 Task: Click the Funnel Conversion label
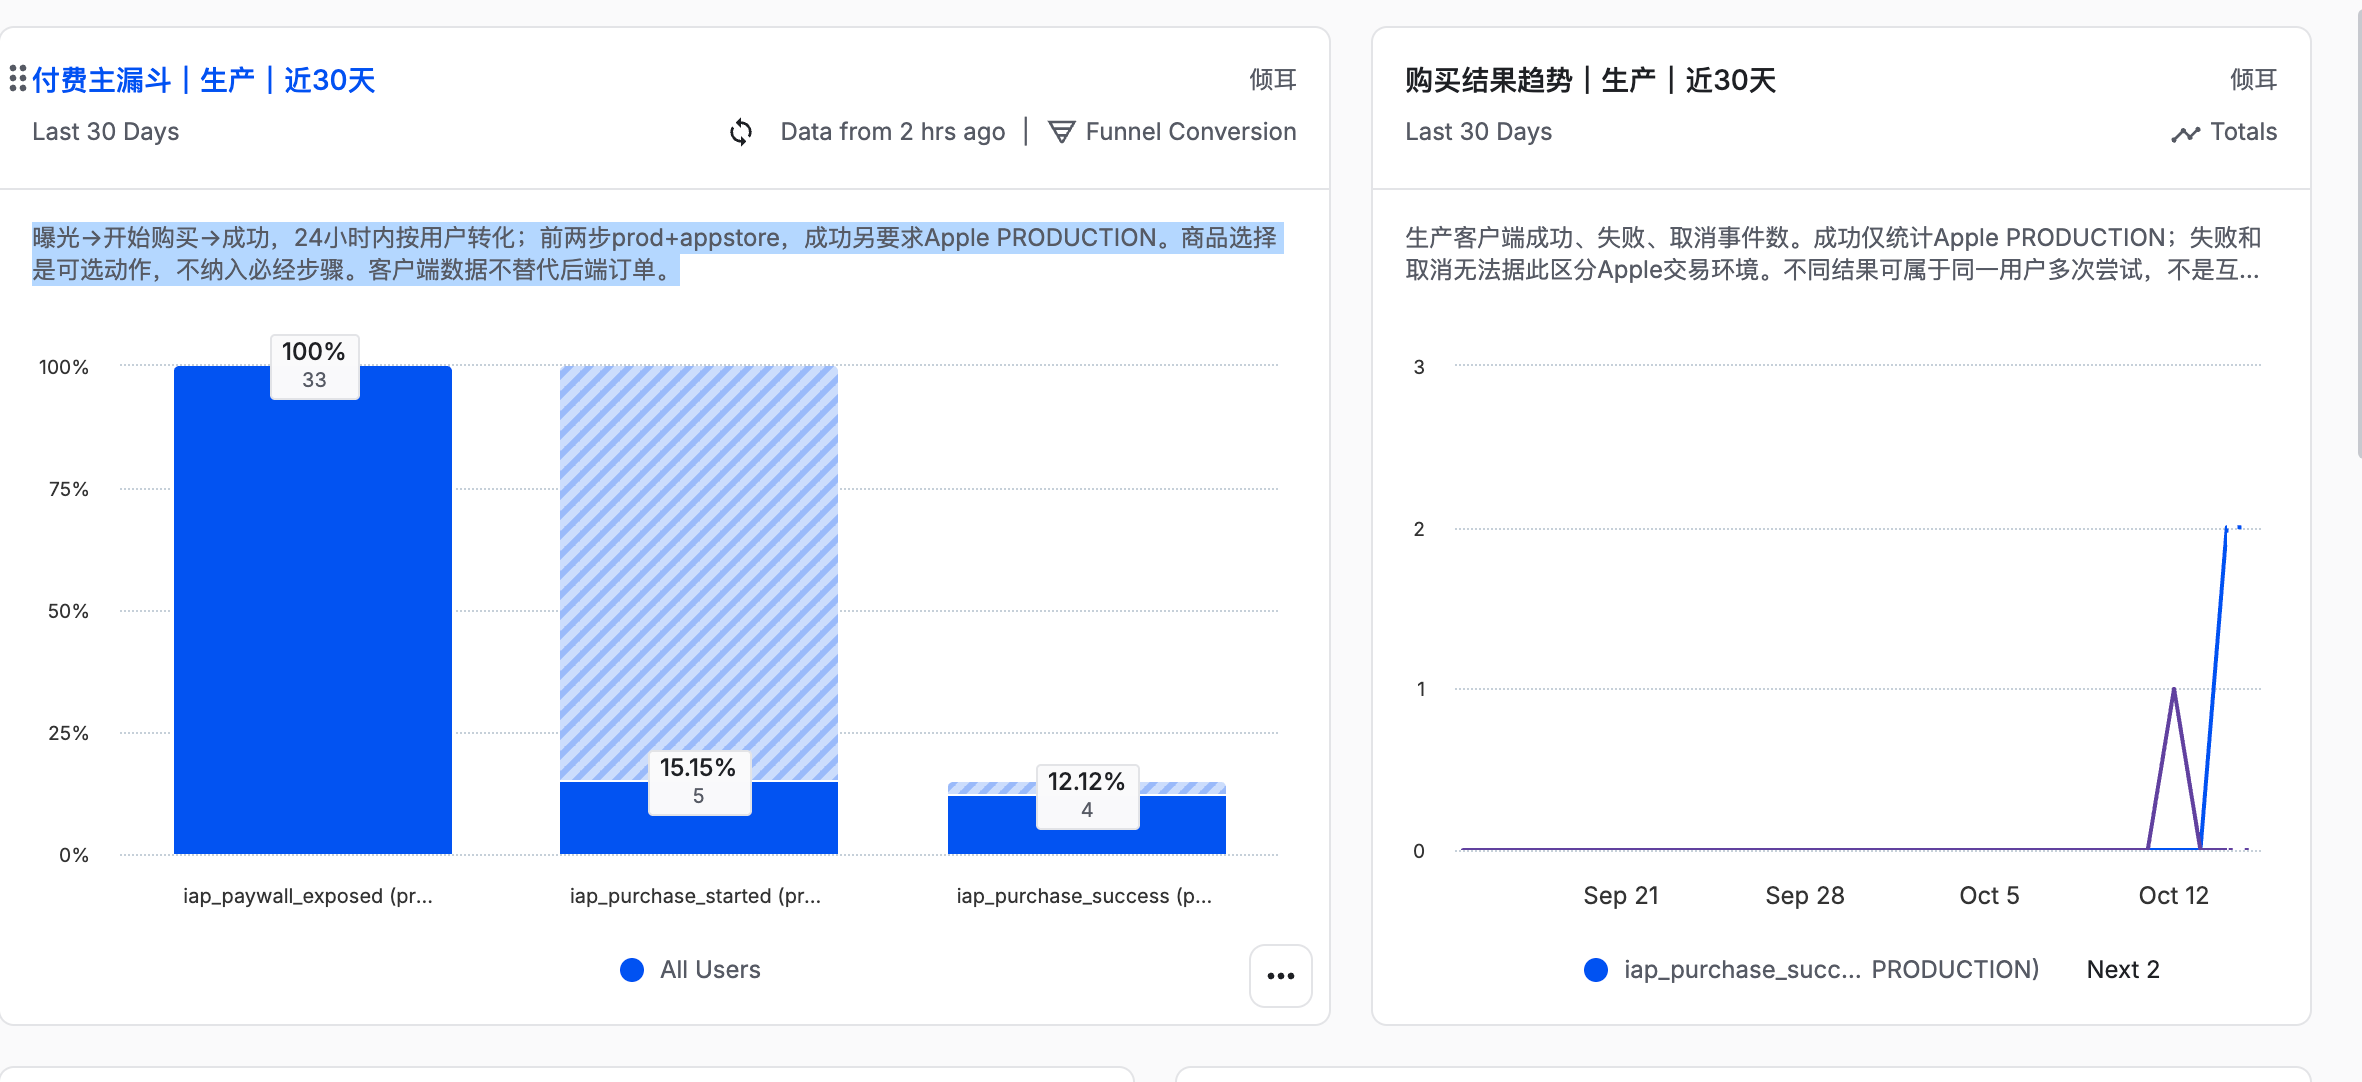coord(1191,132)
